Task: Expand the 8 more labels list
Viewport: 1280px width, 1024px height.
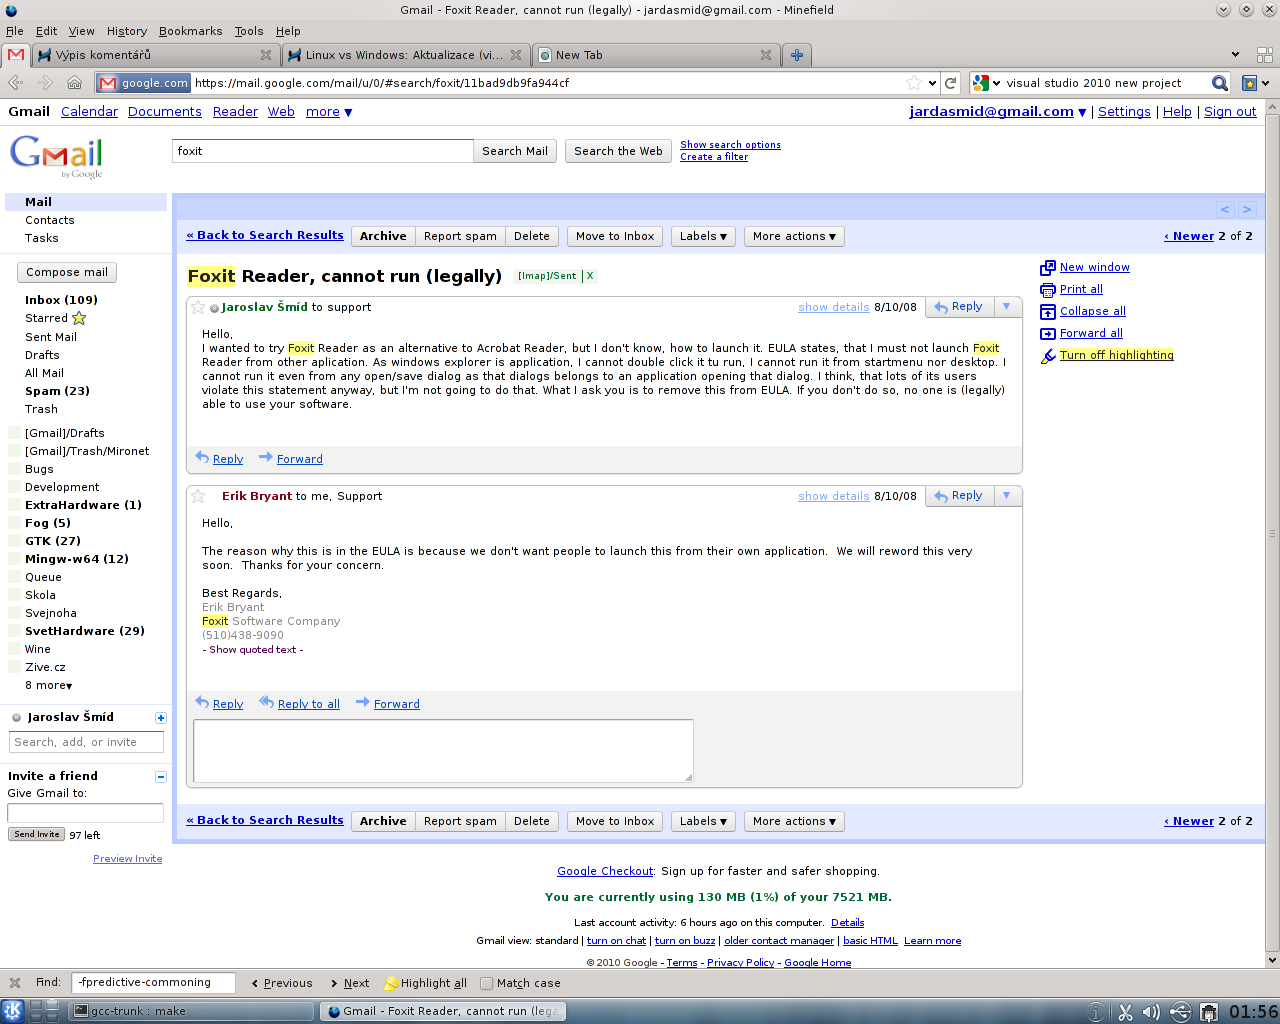Action: [x=49, y=685]
